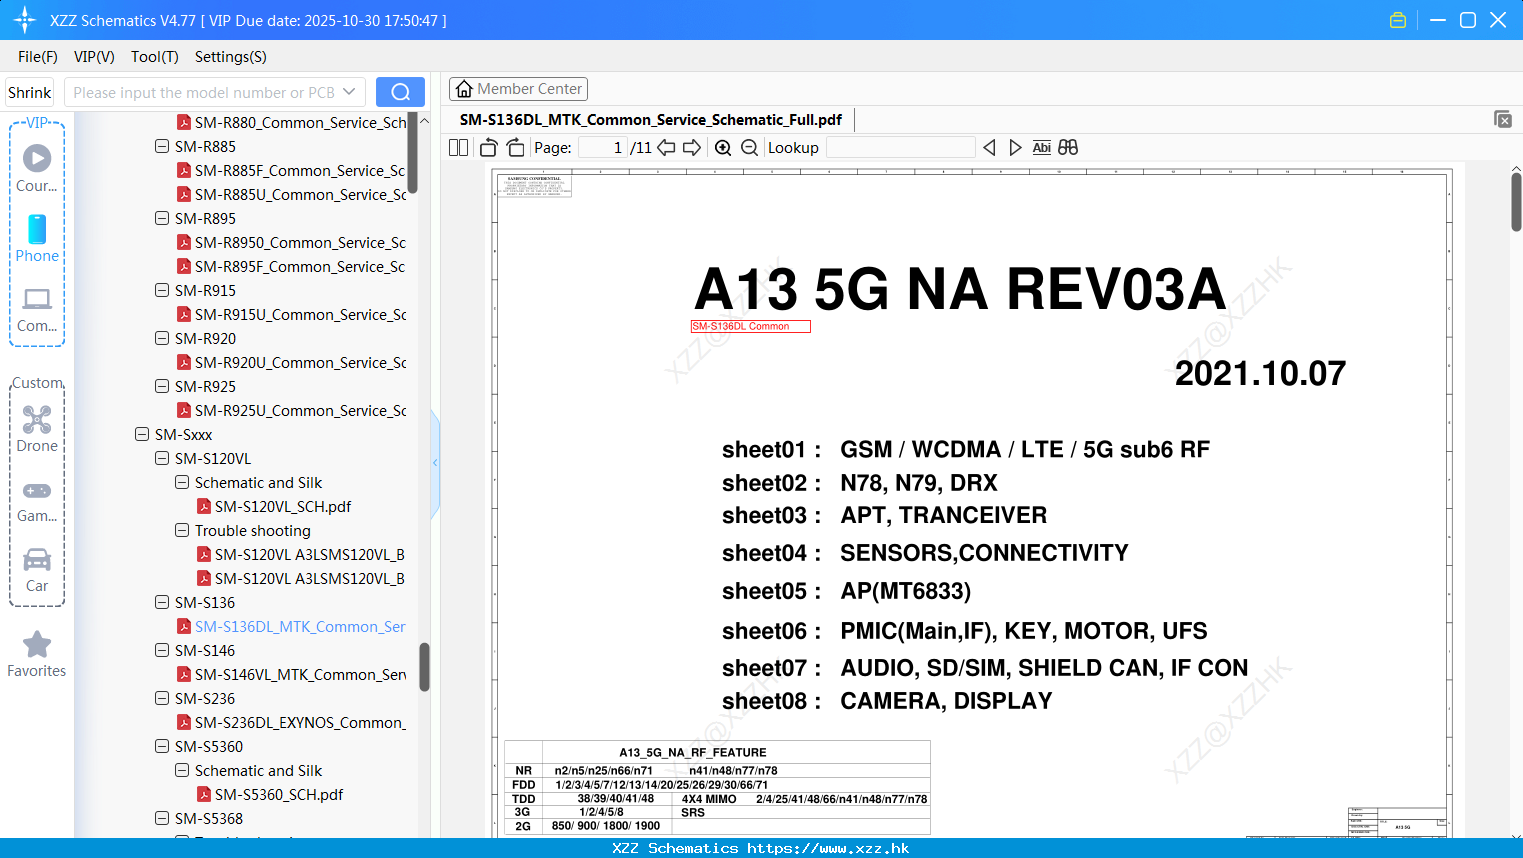1523x858 pixels.
Task: Open the VIP menu
Action: point(94,57)
